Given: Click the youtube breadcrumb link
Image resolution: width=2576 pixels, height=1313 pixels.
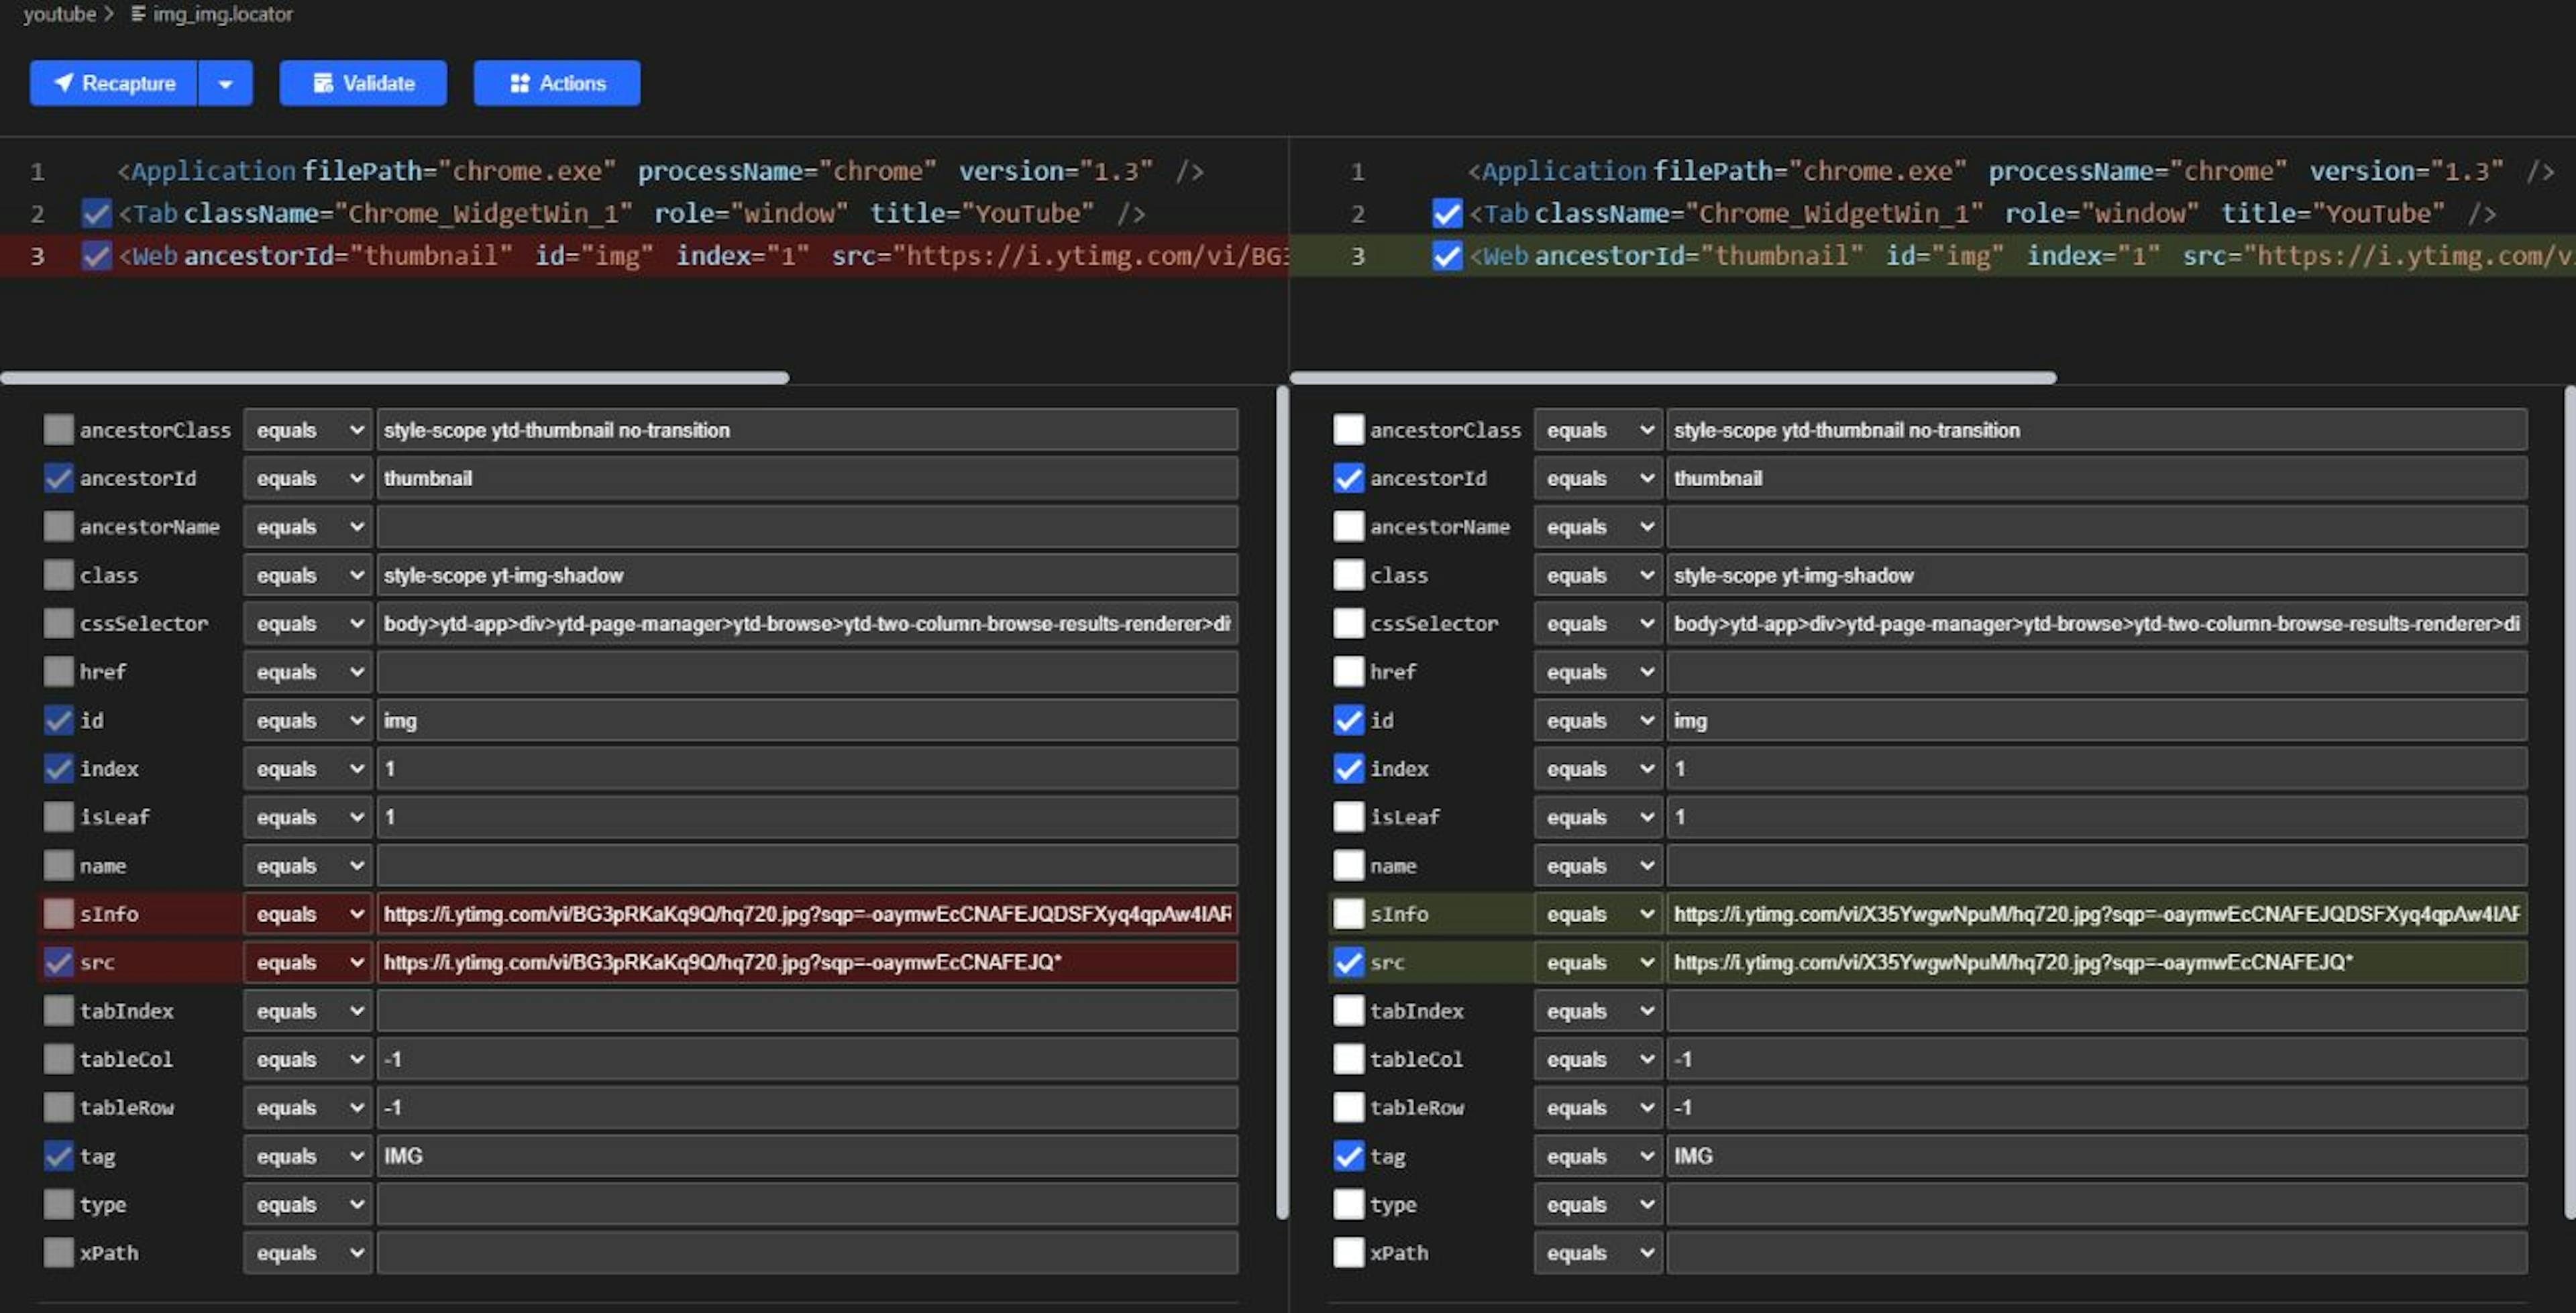Looking at the screenshot, I should point(60,14).
